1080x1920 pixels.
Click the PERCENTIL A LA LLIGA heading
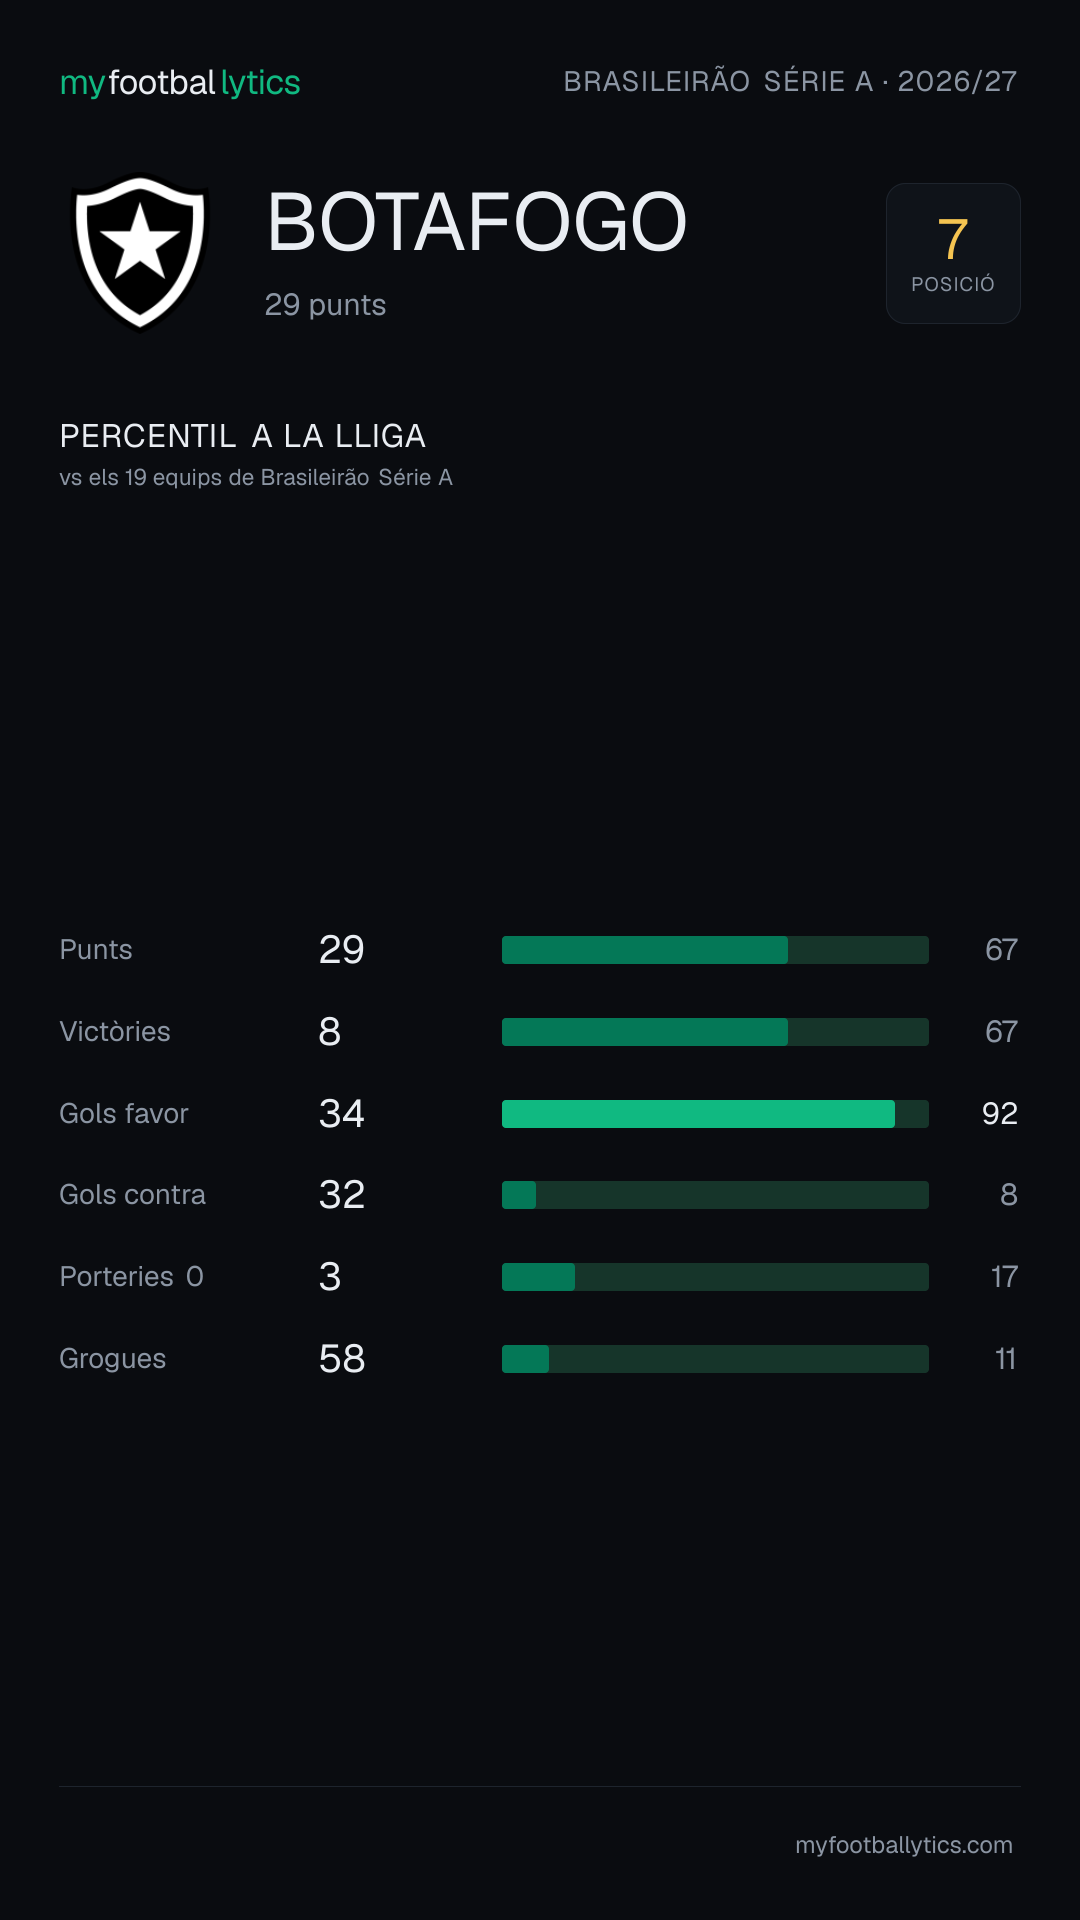pyautogui.click(x=243, y=436)
